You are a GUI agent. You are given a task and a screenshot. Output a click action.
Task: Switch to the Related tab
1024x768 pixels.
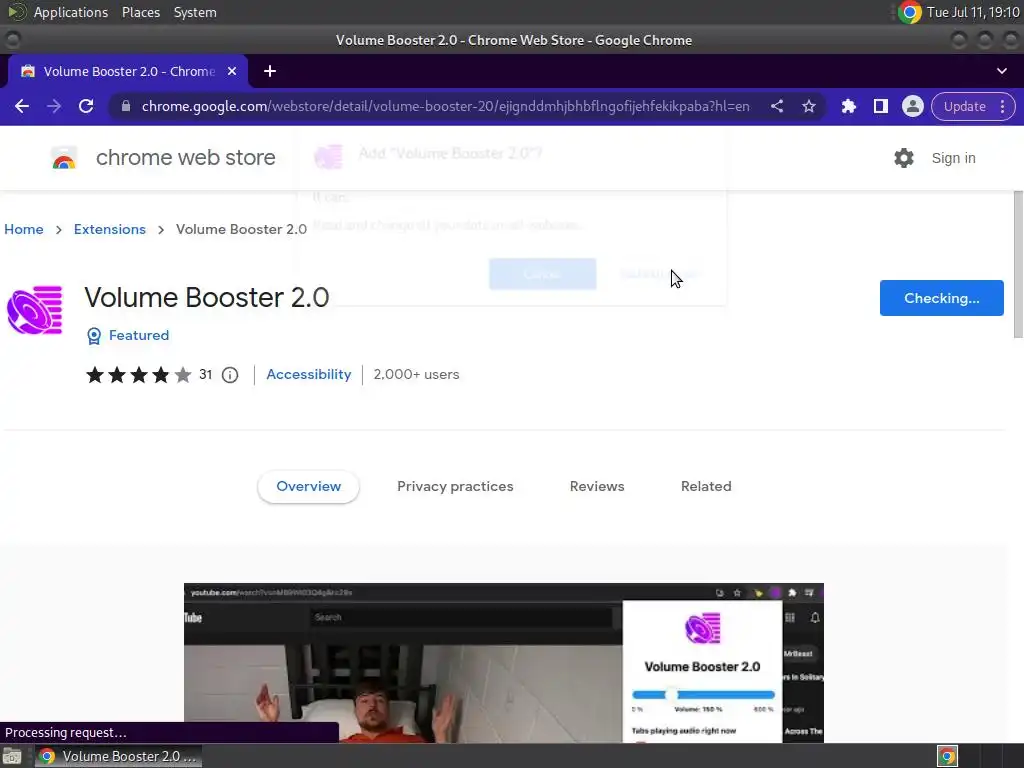[x=706, y=487]
